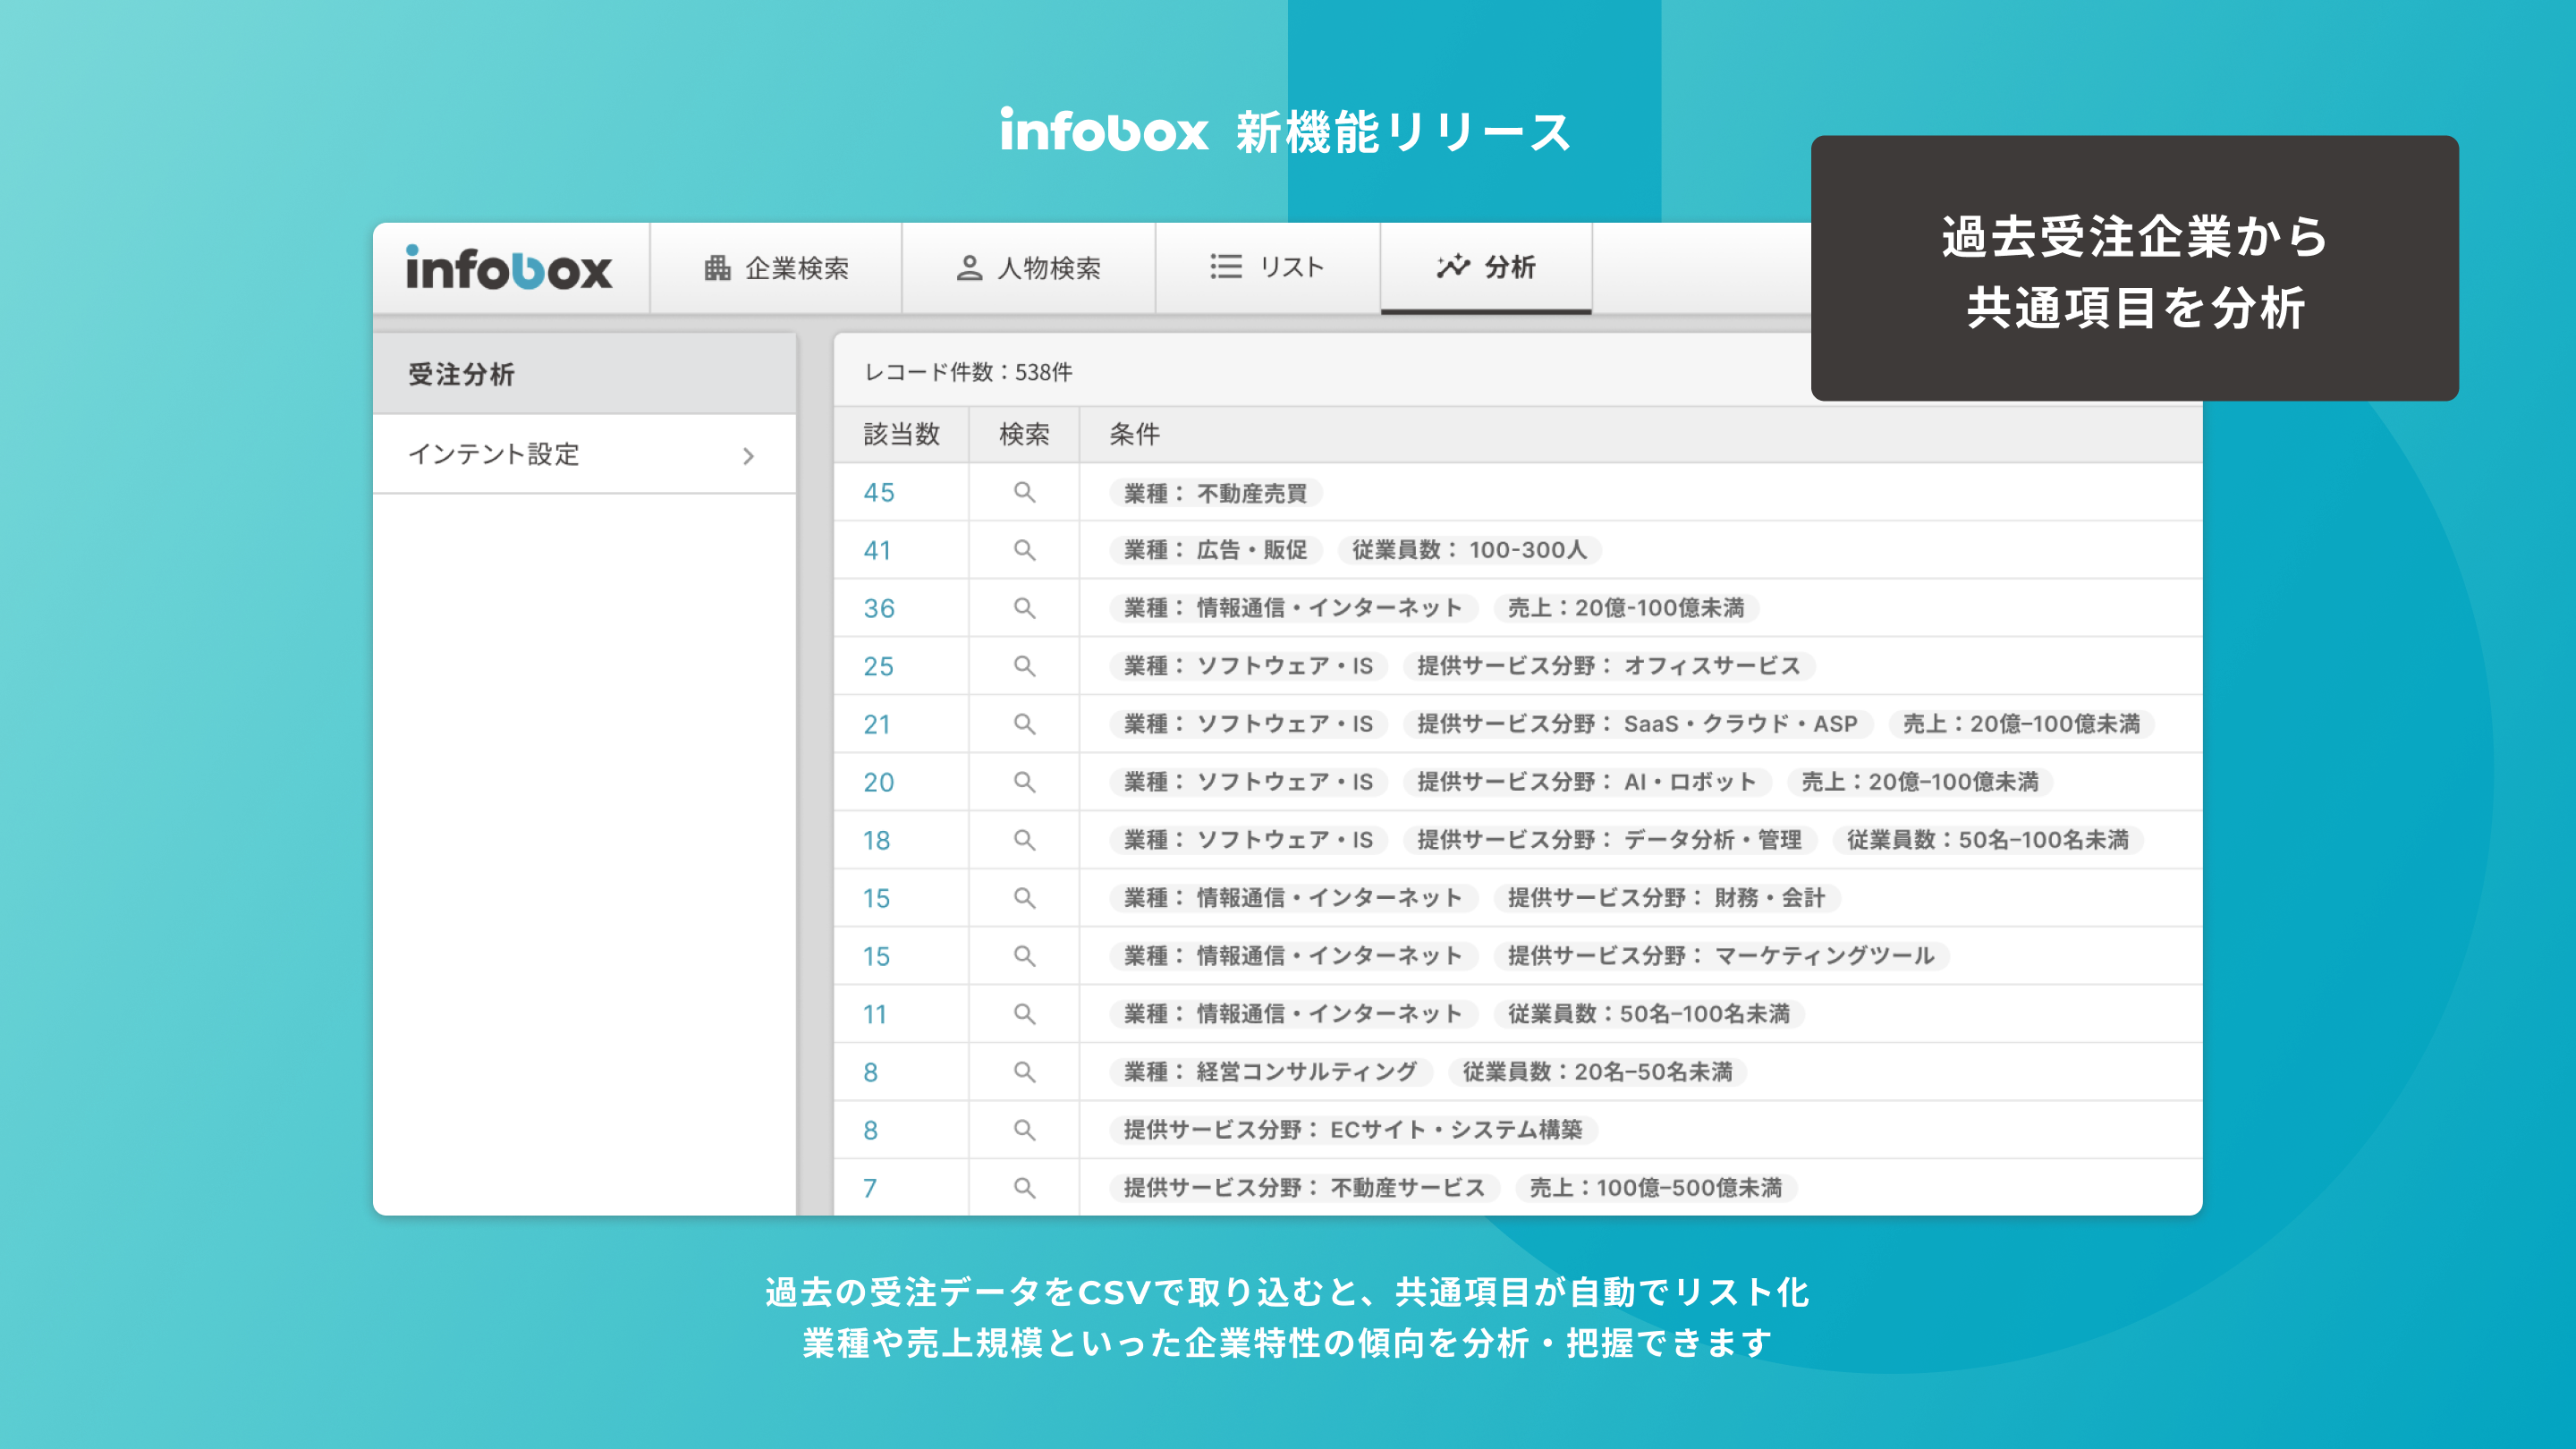Click the person icon next to 人物検索
The height and width of the screenshot is (1449, 2576).
(x=968, y=268)
